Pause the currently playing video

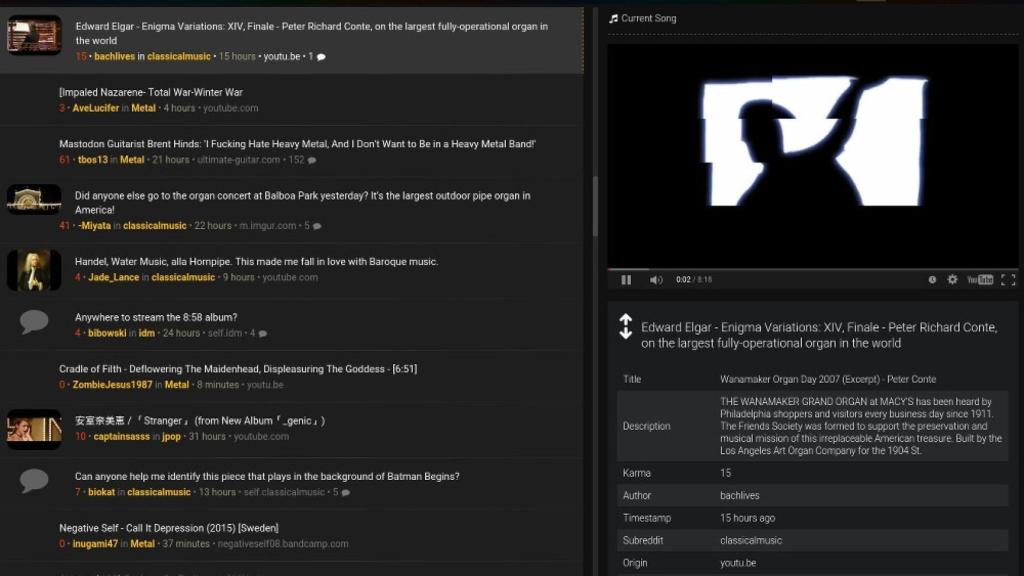(x=625, y=278)
